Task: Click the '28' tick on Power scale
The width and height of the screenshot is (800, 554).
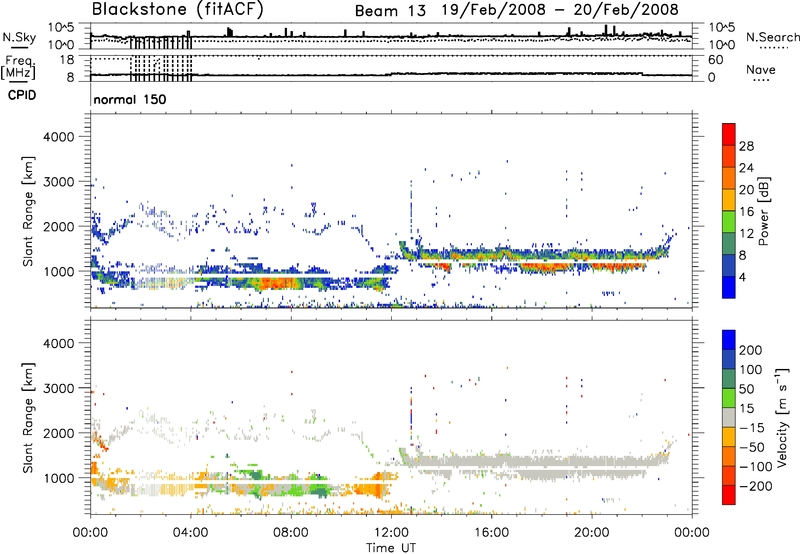Action: pos(746,146)
